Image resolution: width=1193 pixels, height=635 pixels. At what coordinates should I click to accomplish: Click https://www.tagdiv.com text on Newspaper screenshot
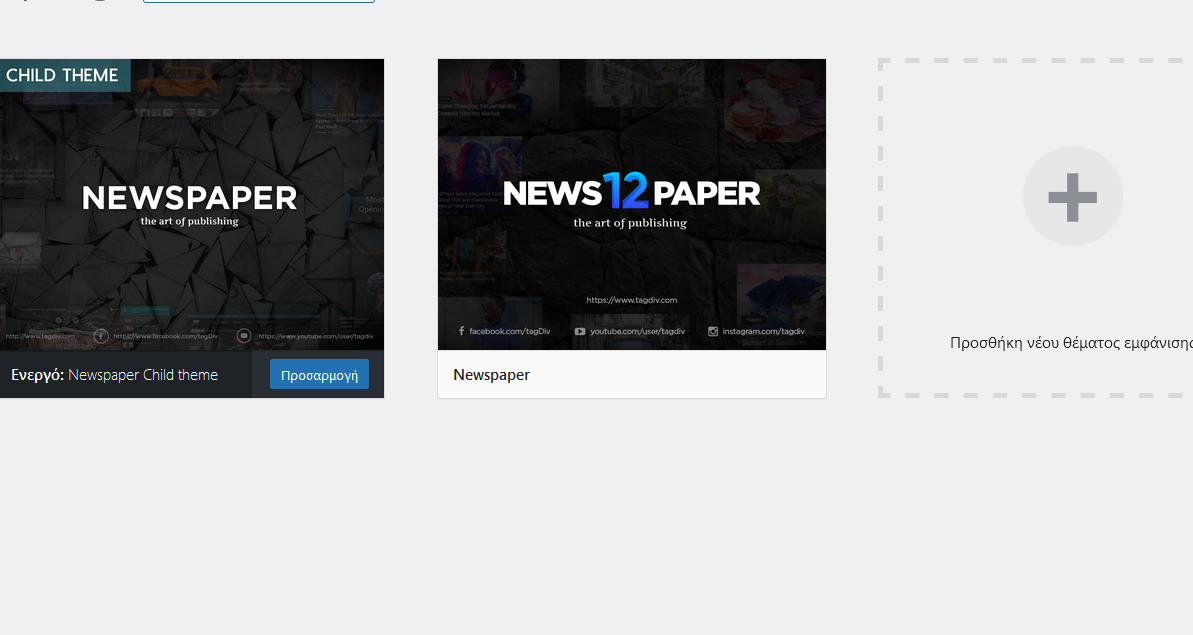point(631,300)
